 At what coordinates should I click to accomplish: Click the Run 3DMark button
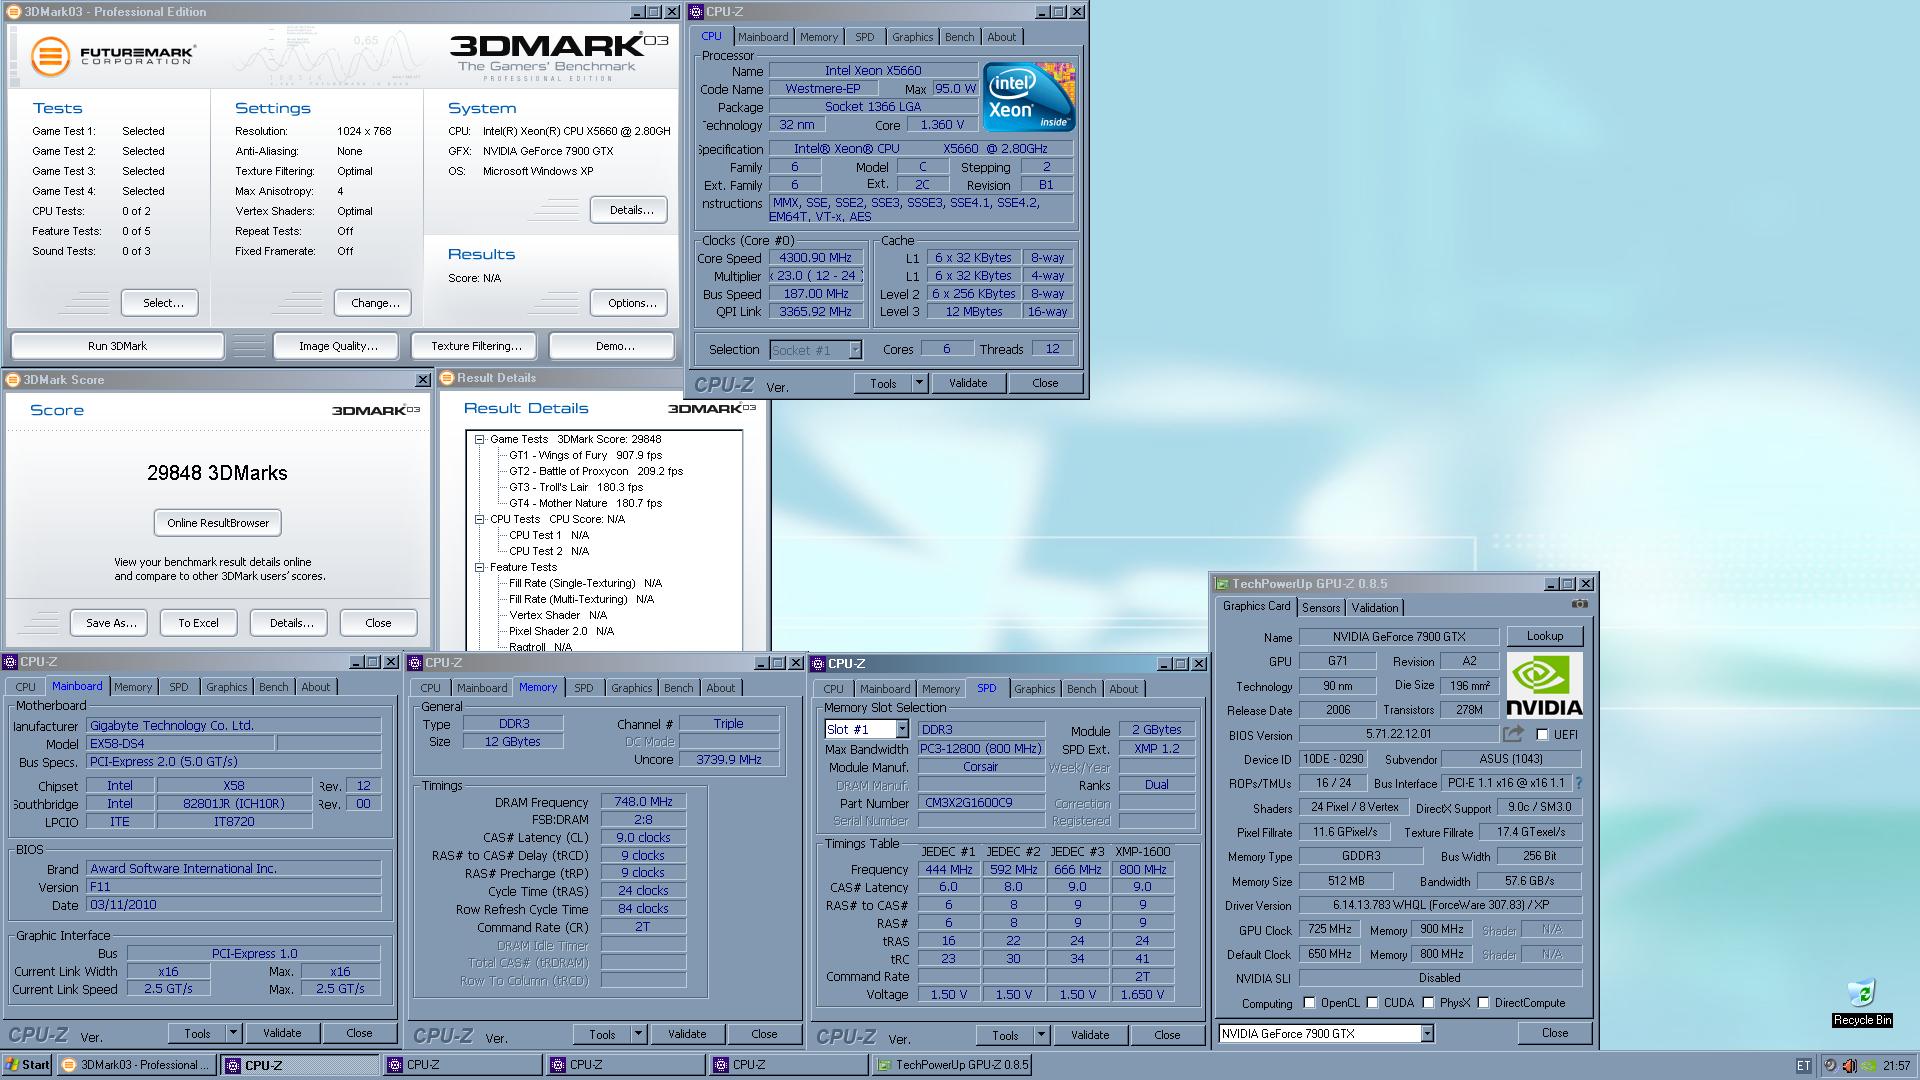pyautogui.click(x=117, y=346)
